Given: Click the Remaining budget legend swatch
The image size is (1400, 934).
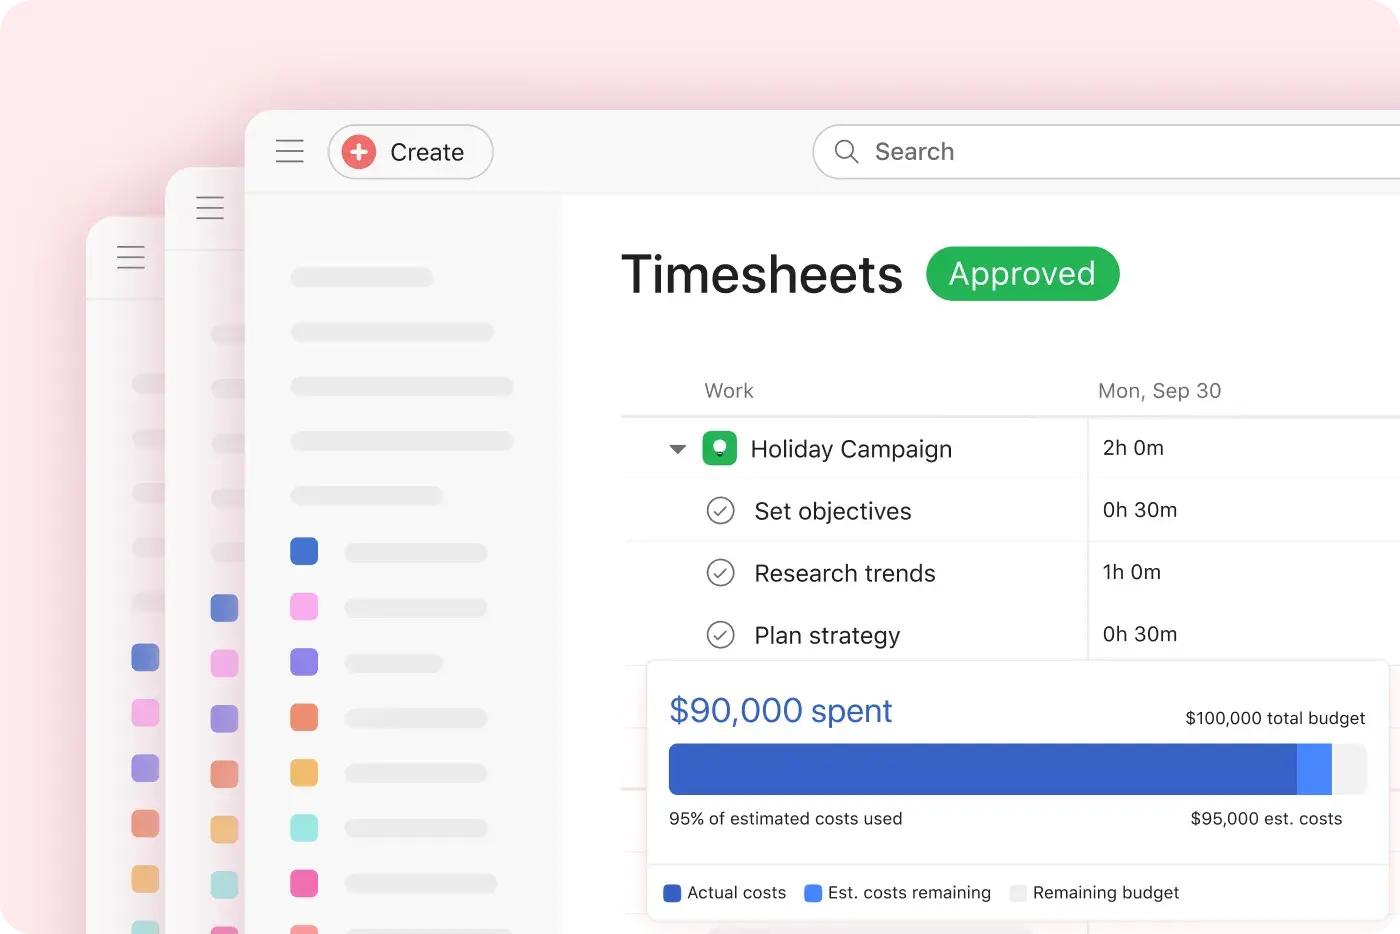Looking at the screenshot, I should tap(1019, 893).
